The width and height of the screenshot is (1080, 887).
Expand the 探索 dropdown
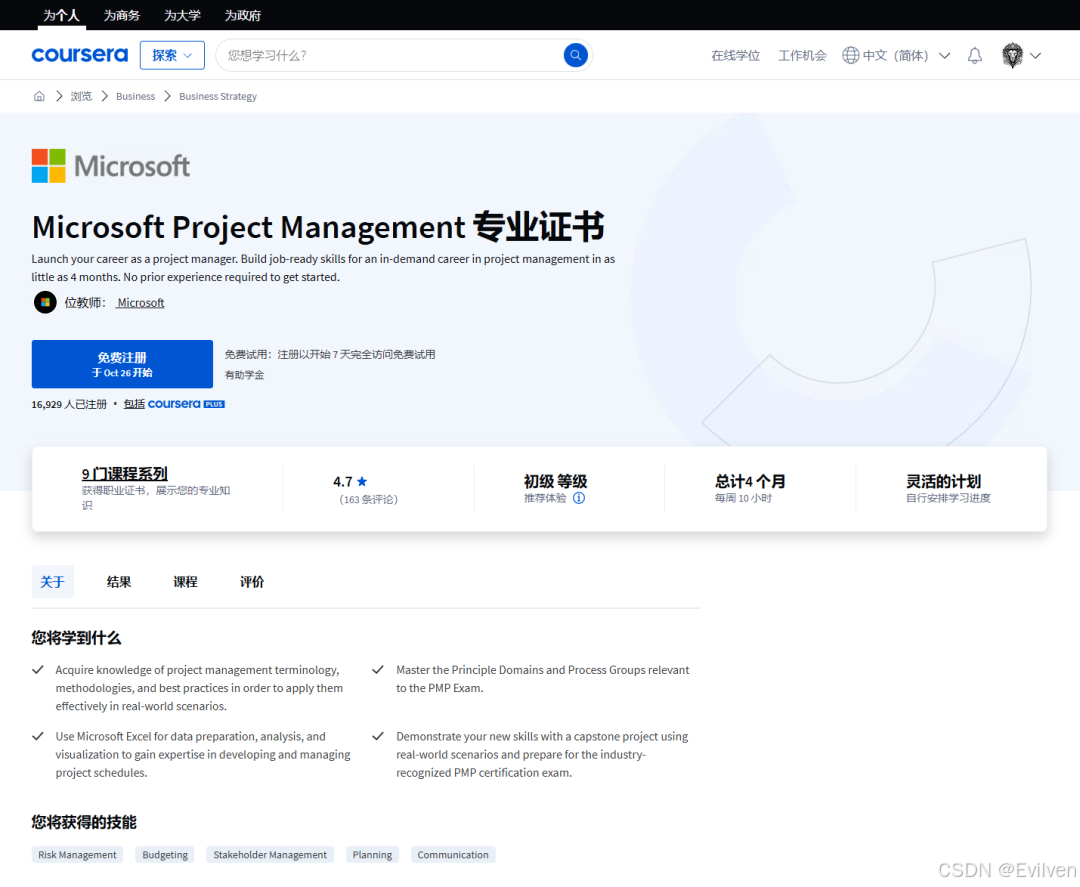(x=172, y=55)
